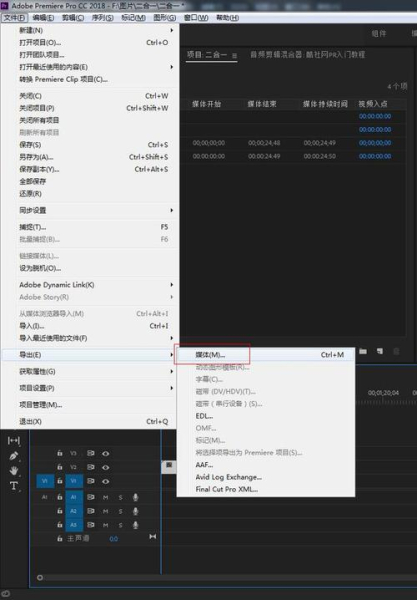Select the Pen tool
The width and height of the screenshot is (417, 600).
14,456
